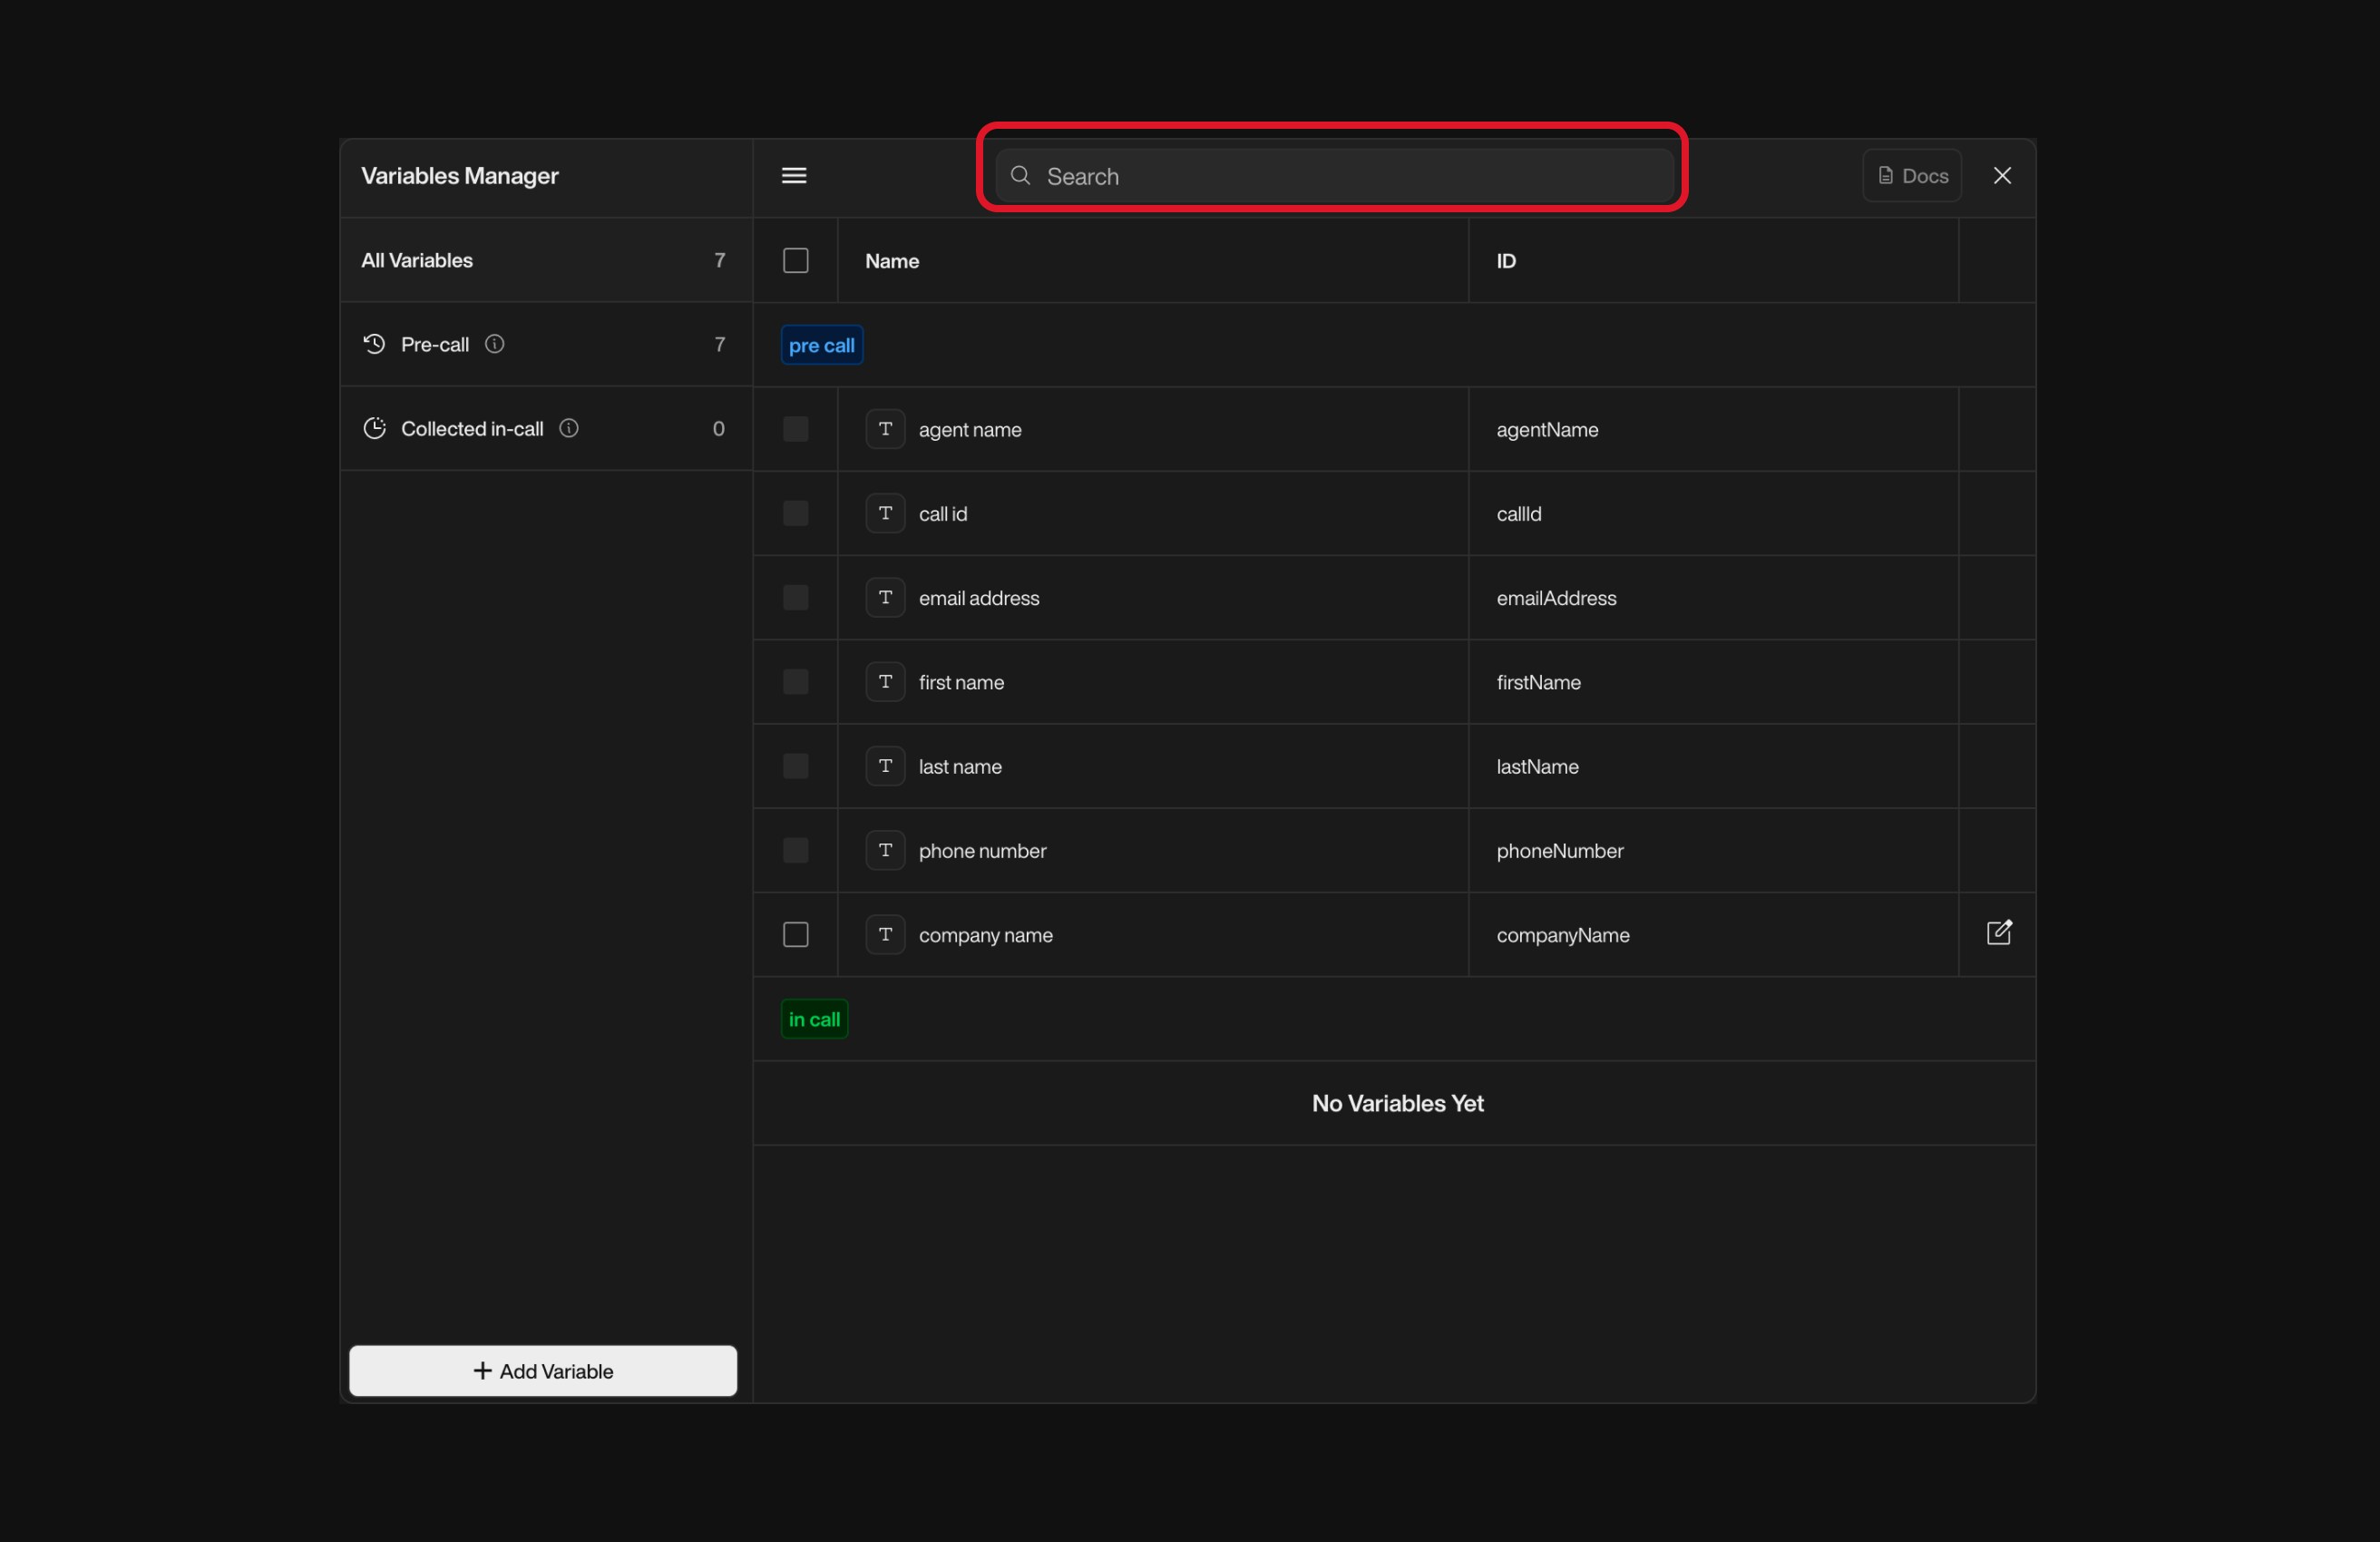Screen dimensions: 2380x1542
Task: Click the text type icon beside agent name
Action: coord(884,429)
